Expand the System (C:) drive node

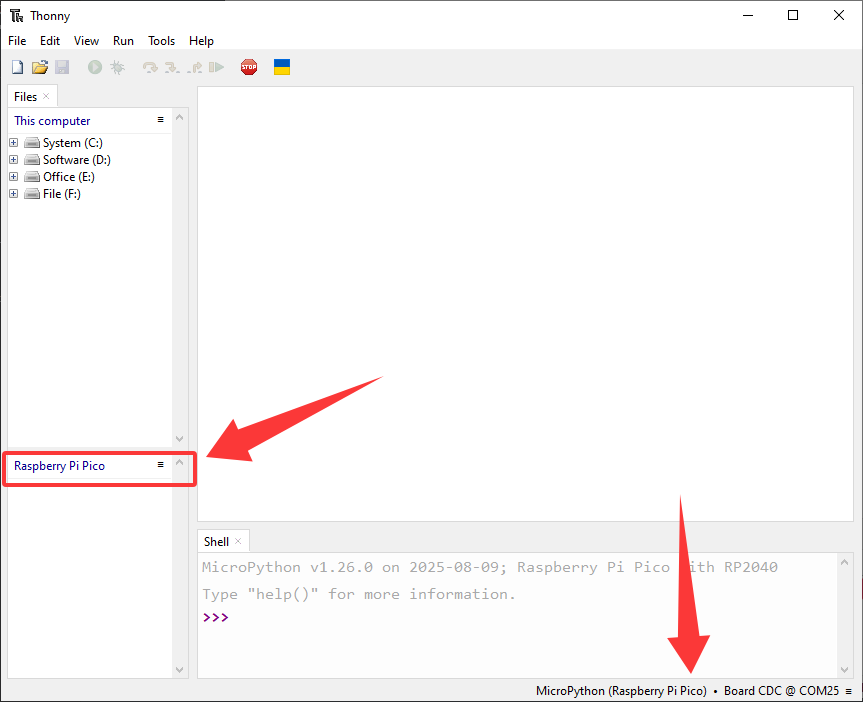14,143
